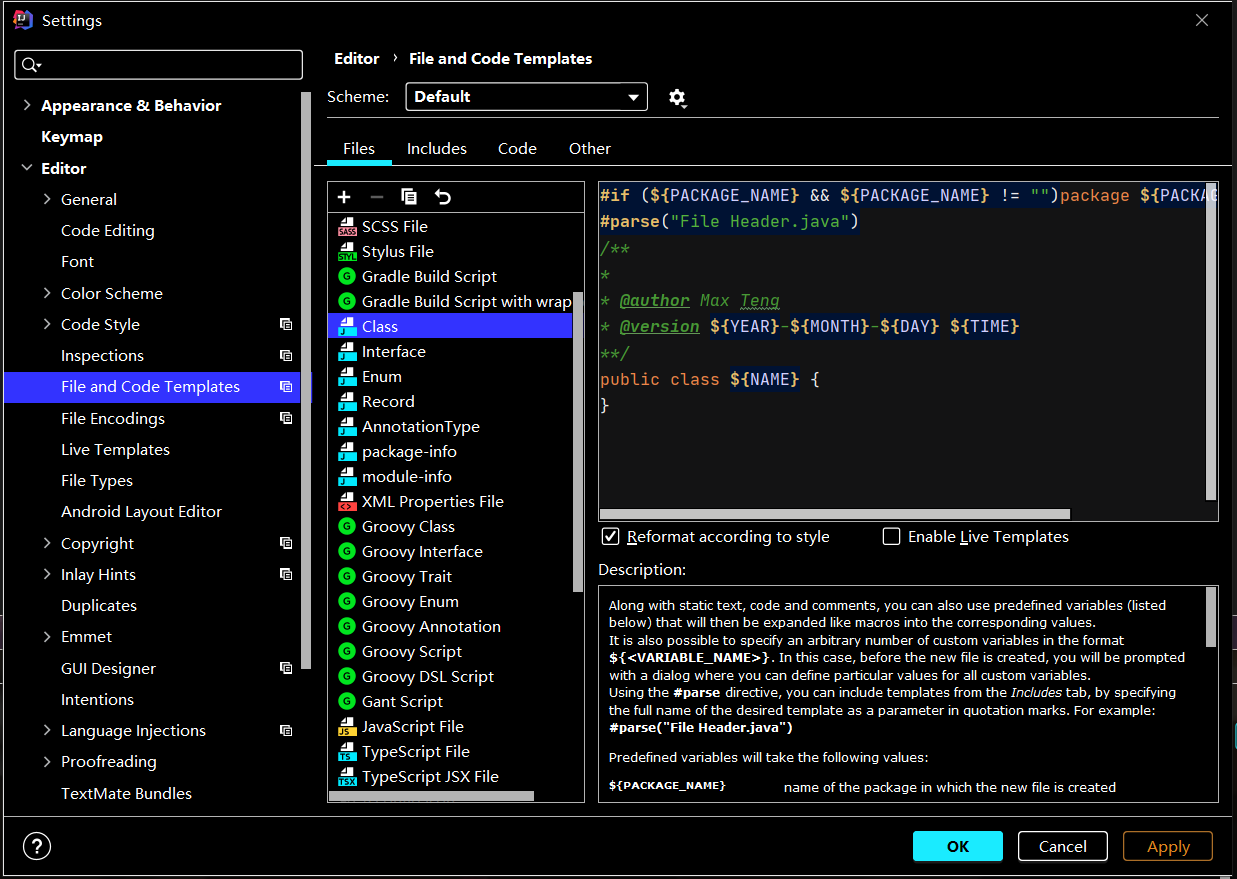Select the JavaScript File template
Image resolution: width=1237 pixels, height=879 pixels.
412,727
